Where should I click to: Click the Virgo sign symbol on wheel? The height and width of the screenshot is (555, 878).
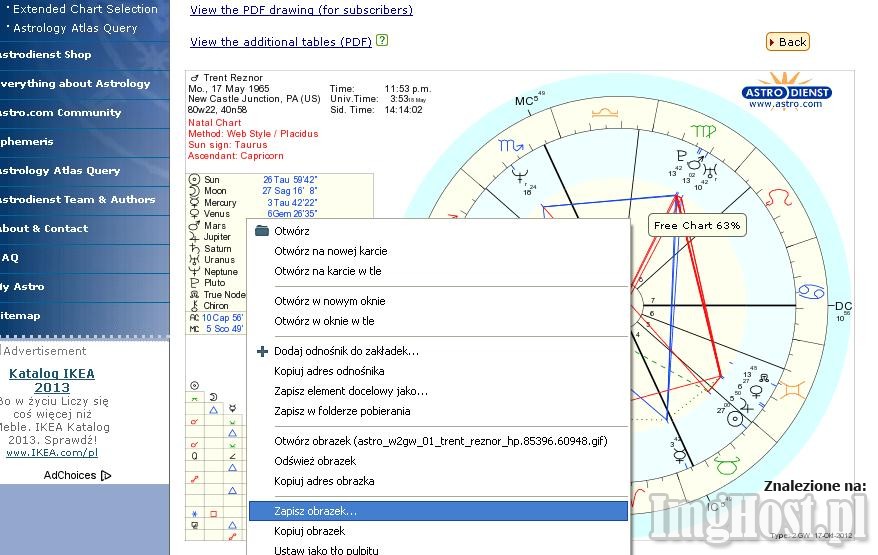703,132
